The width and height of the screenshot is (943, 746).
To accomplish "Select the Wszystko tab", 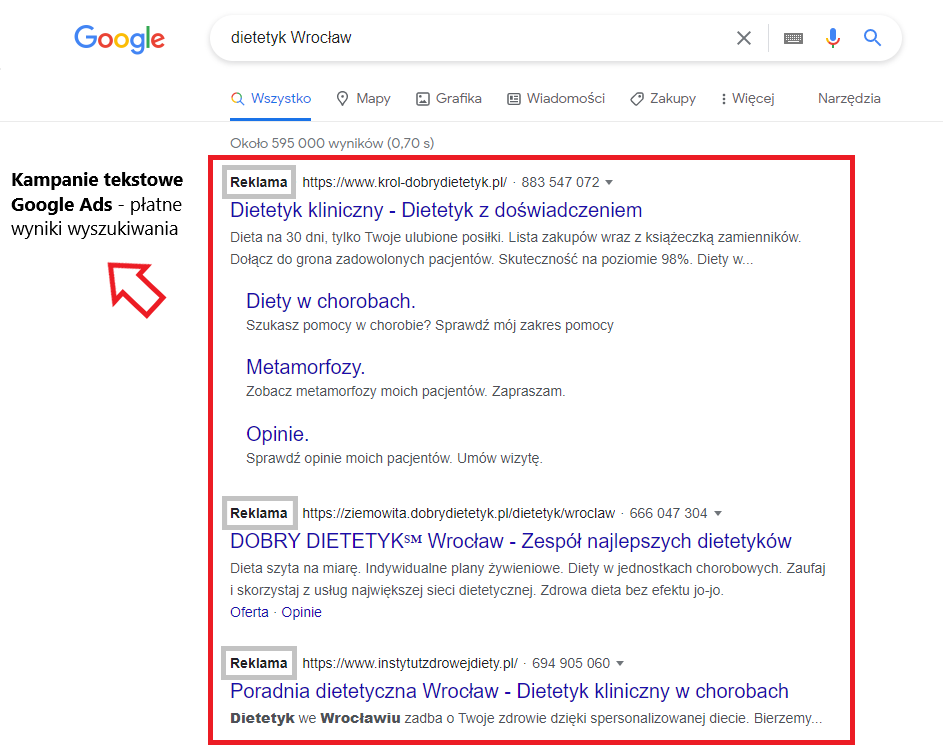I will point(271,99).
